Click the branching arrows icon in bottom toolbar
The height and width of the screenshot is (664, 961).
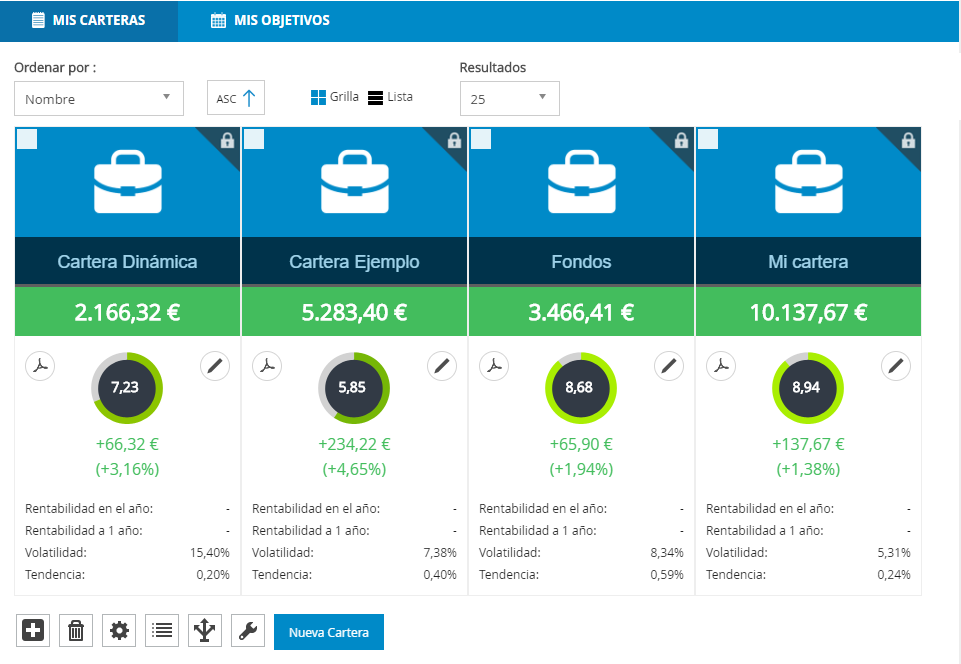tap(205, 631)
